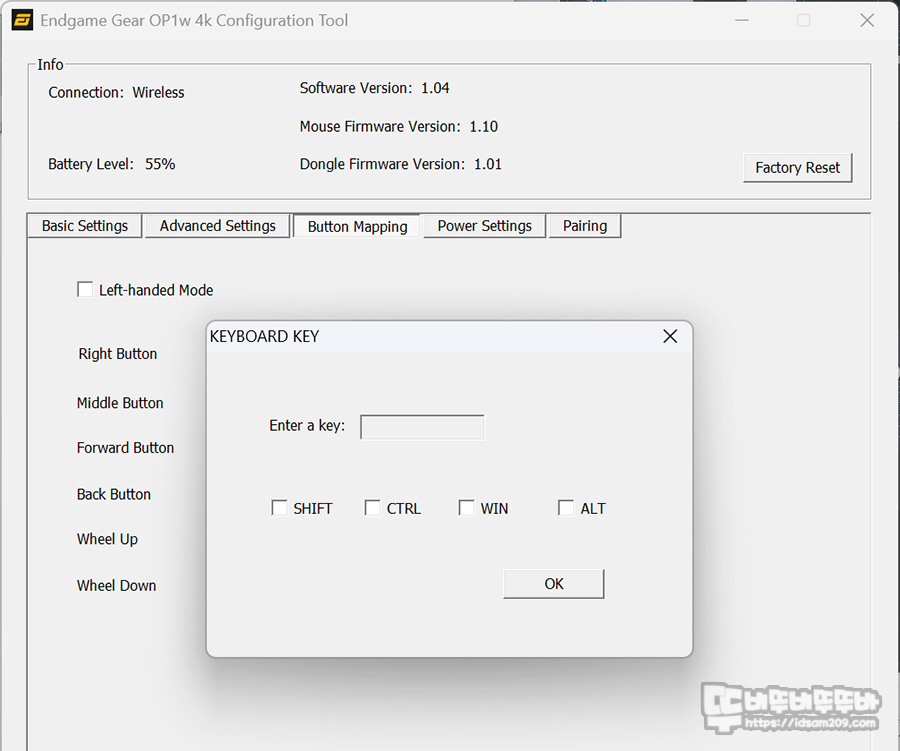Close the Configuration Tool window

[x=867, y=21]
